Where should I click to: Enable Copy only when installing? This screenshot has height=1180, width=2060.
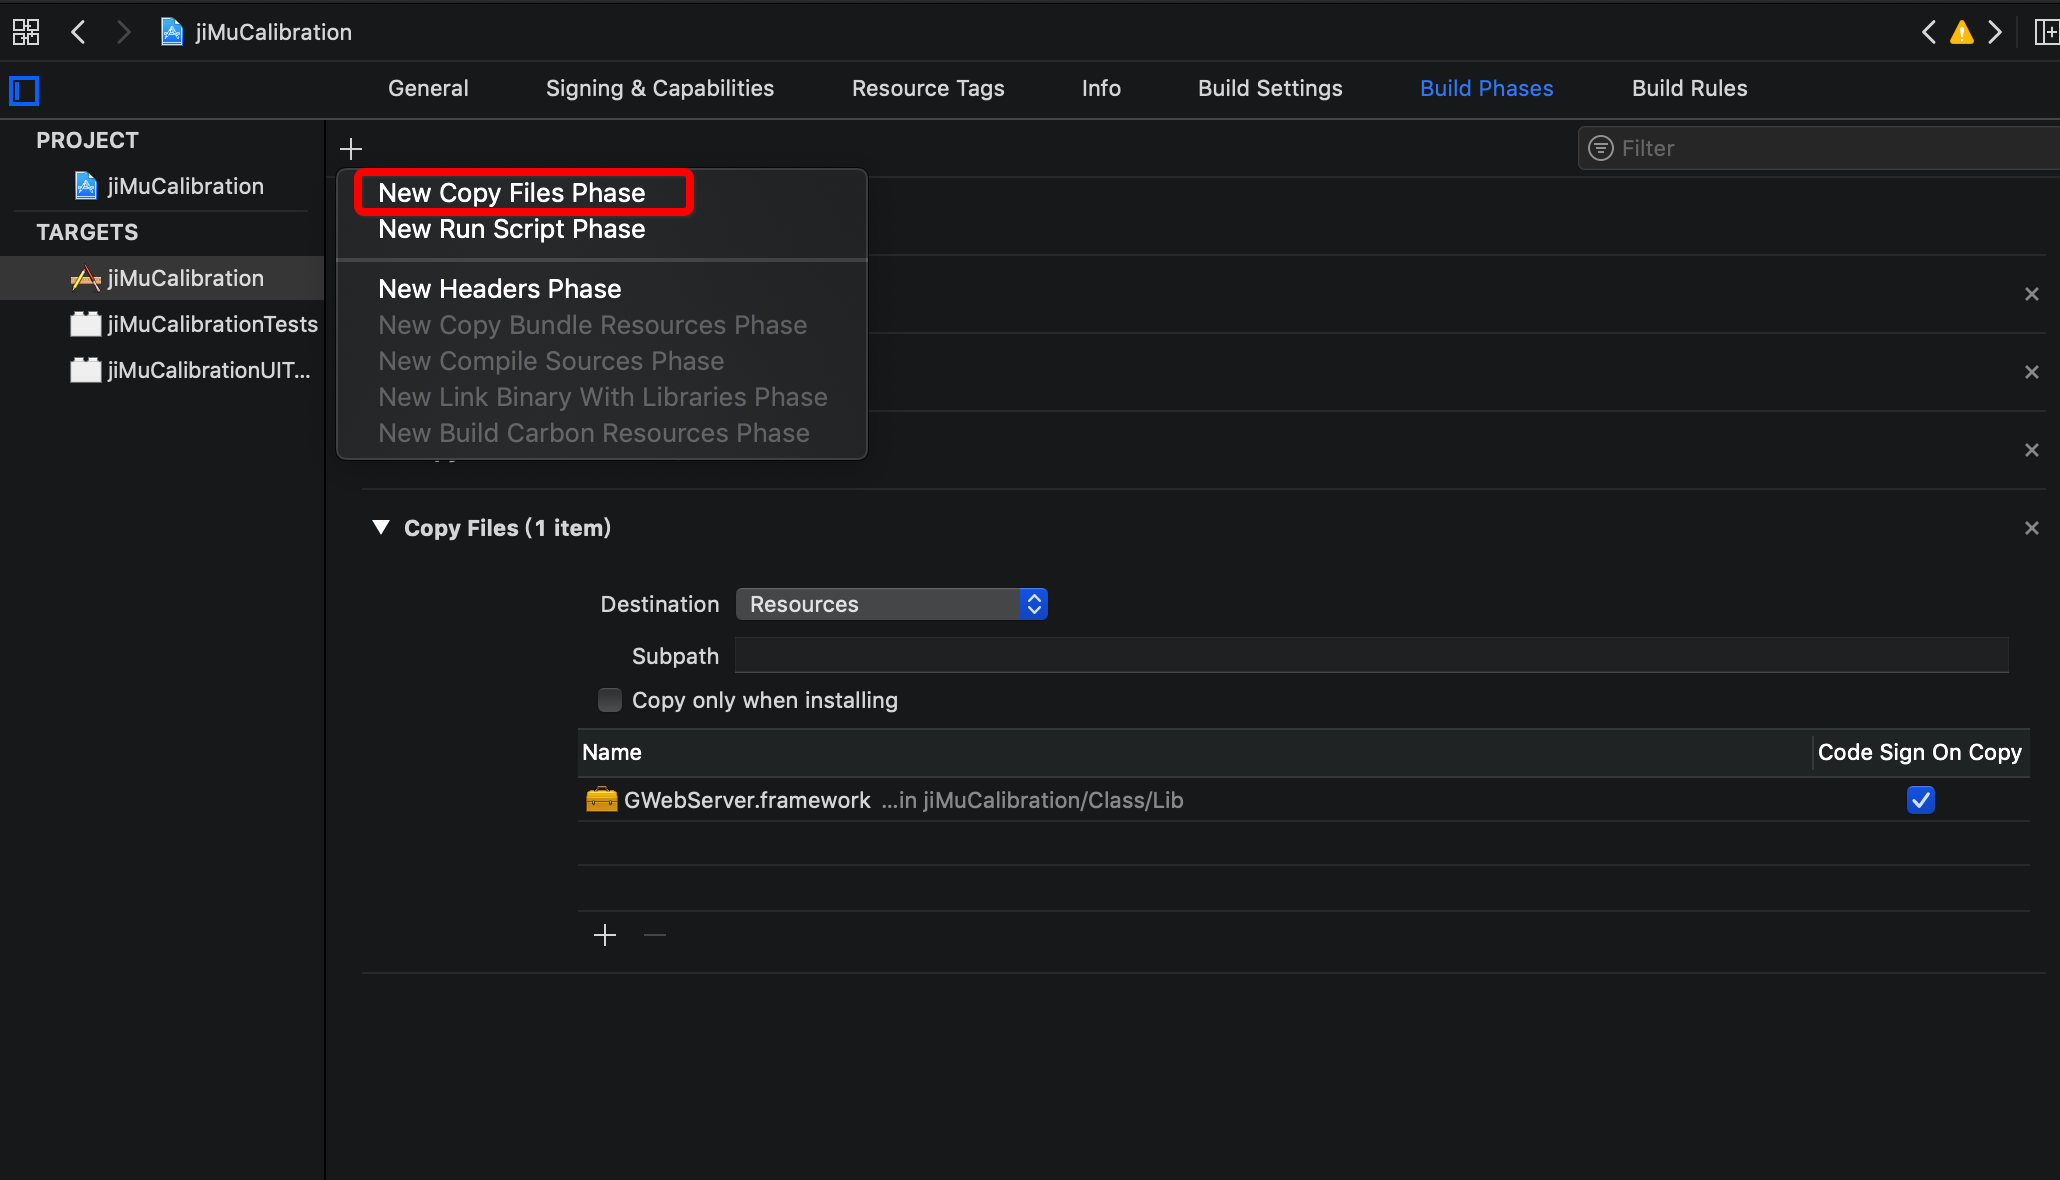(x=610, y=700)
